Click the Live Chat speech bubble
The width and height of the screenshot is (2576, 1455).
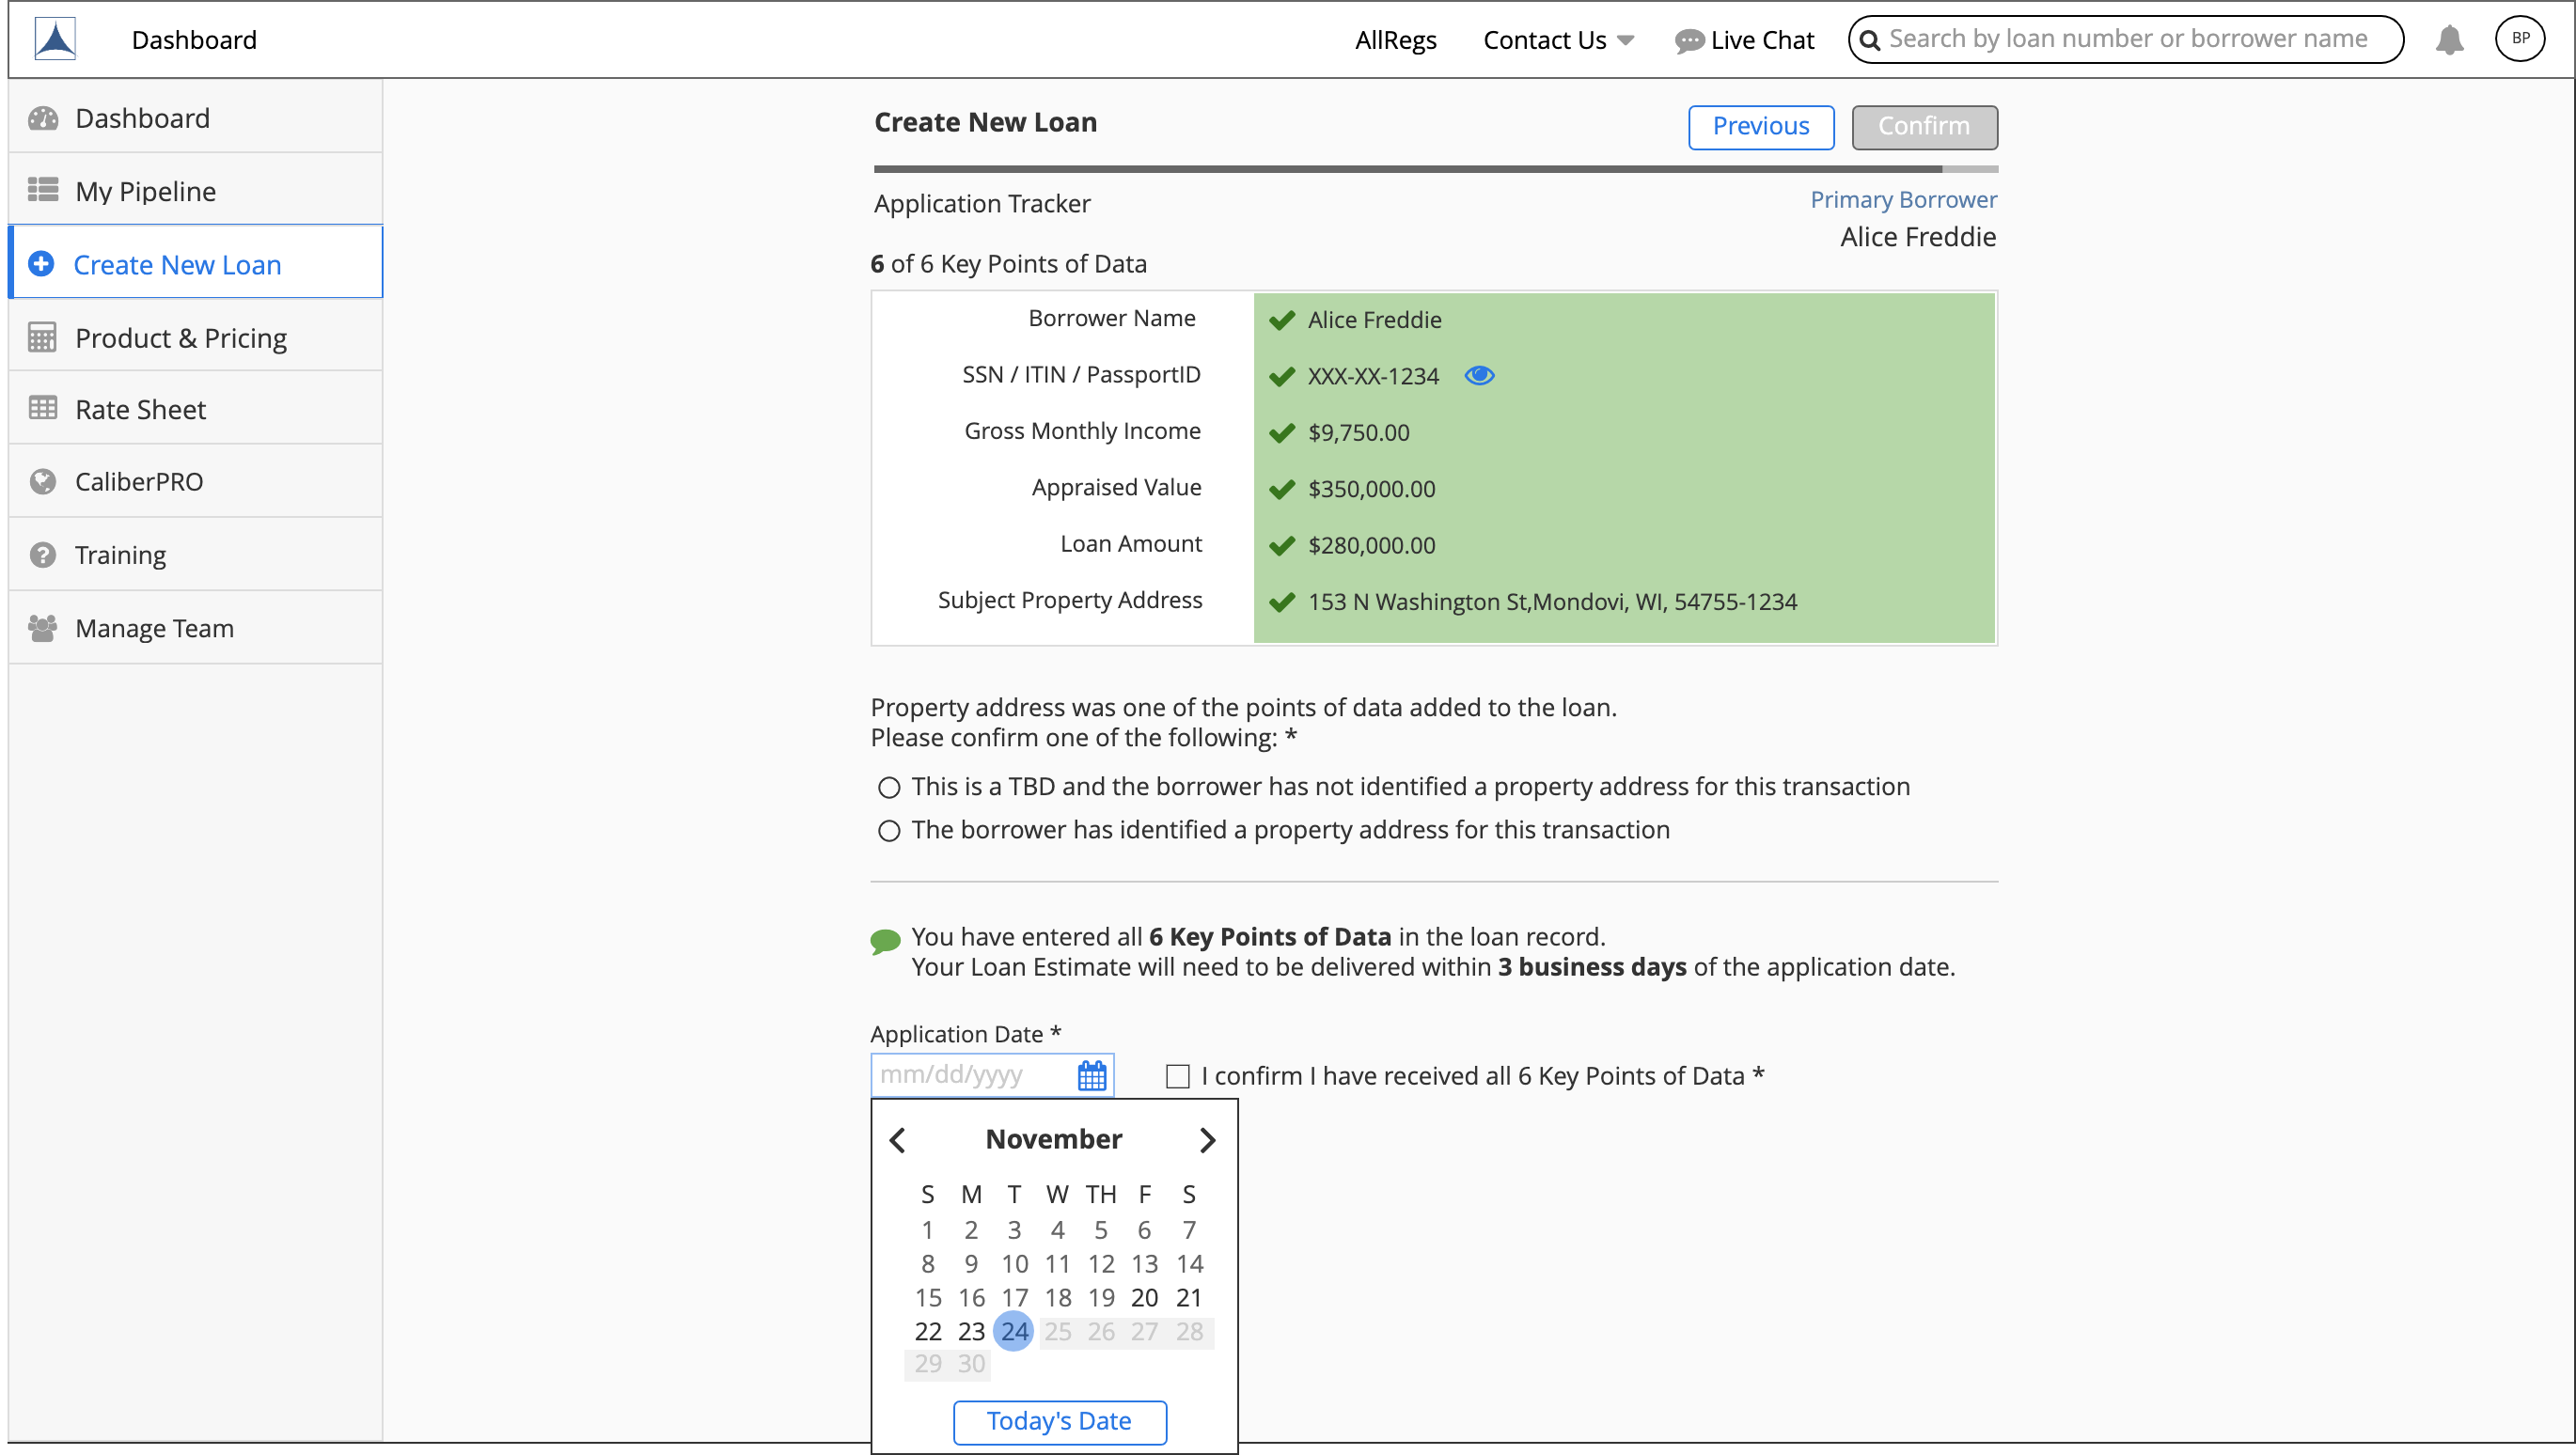click(1688, 40)
